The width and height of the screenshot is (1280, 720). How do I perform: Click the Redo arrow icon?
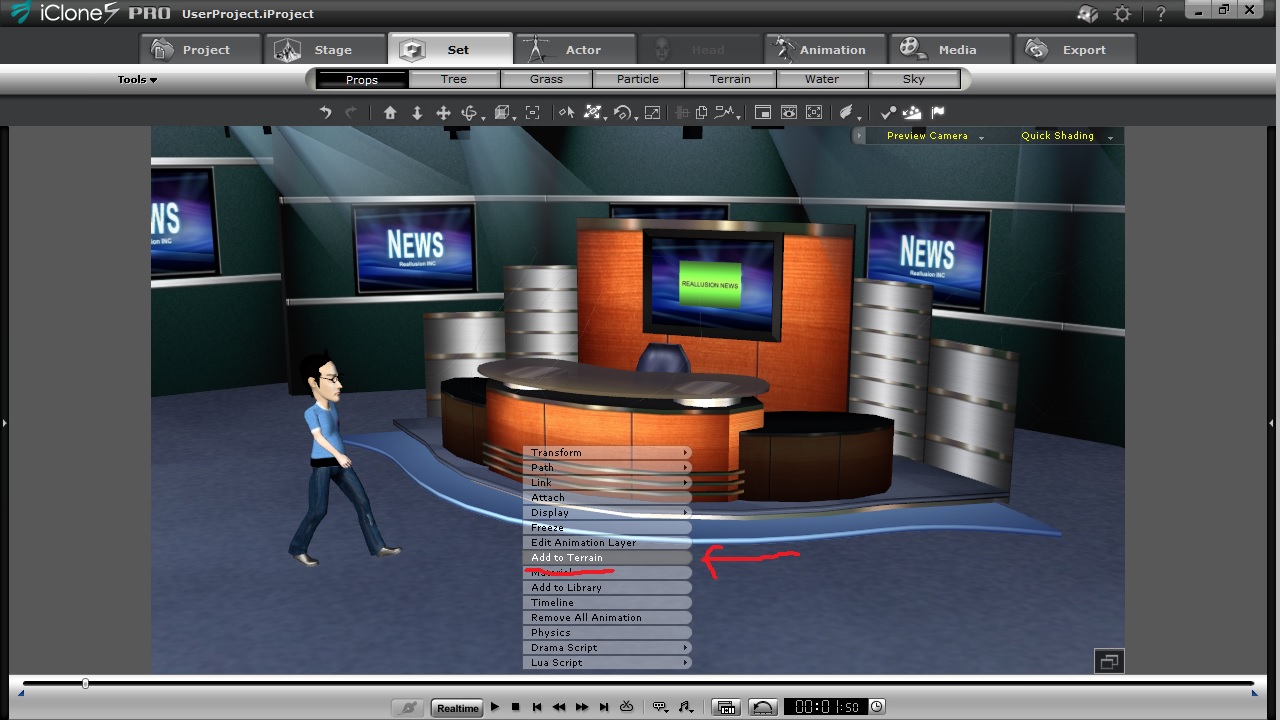351,112
